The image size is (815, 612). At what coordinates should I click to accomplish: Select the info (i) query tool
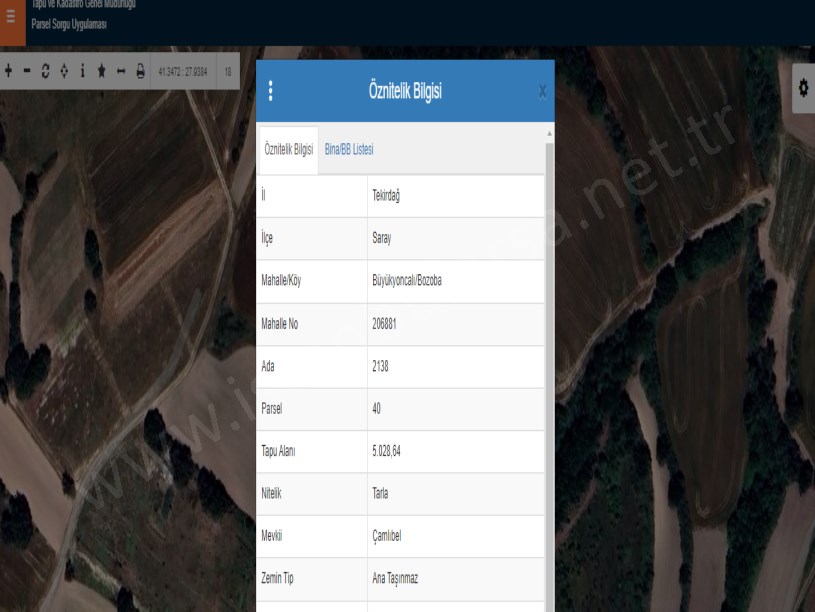pos(82,72)
